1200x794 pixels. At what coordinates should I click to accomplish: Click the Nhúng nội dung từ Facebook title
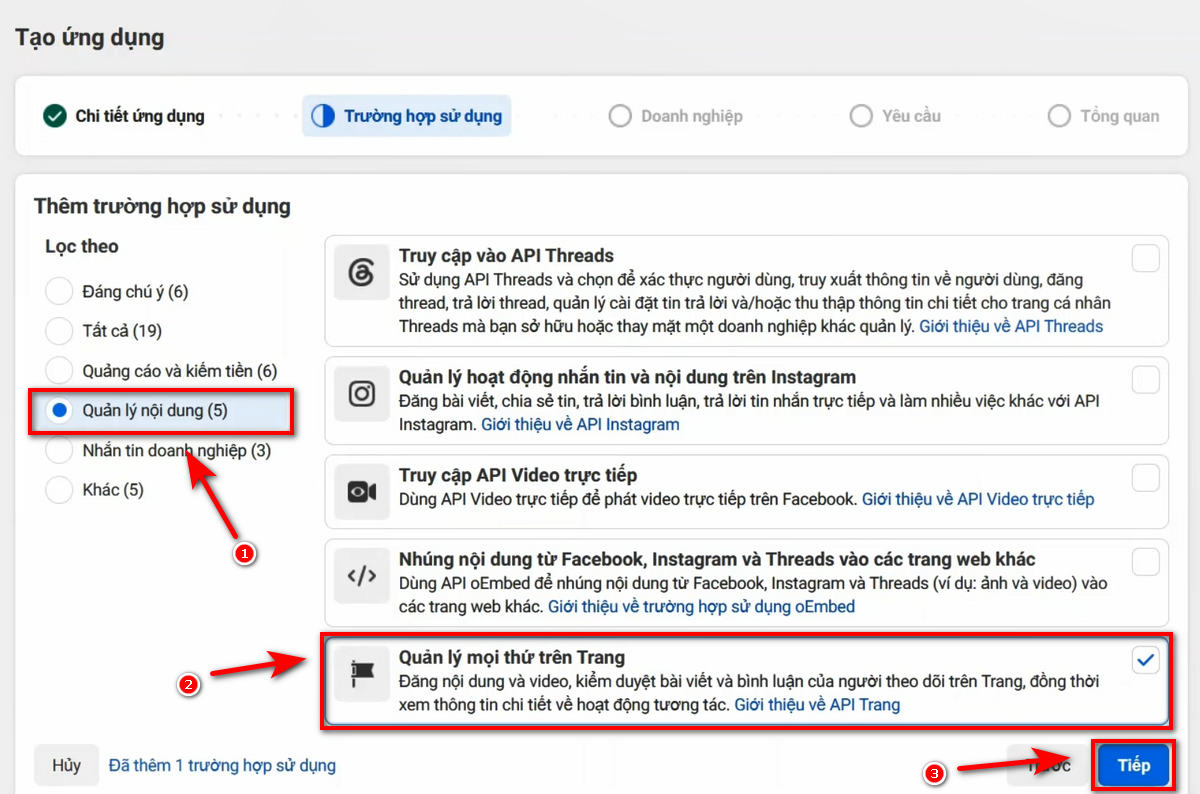pos(717,559)
